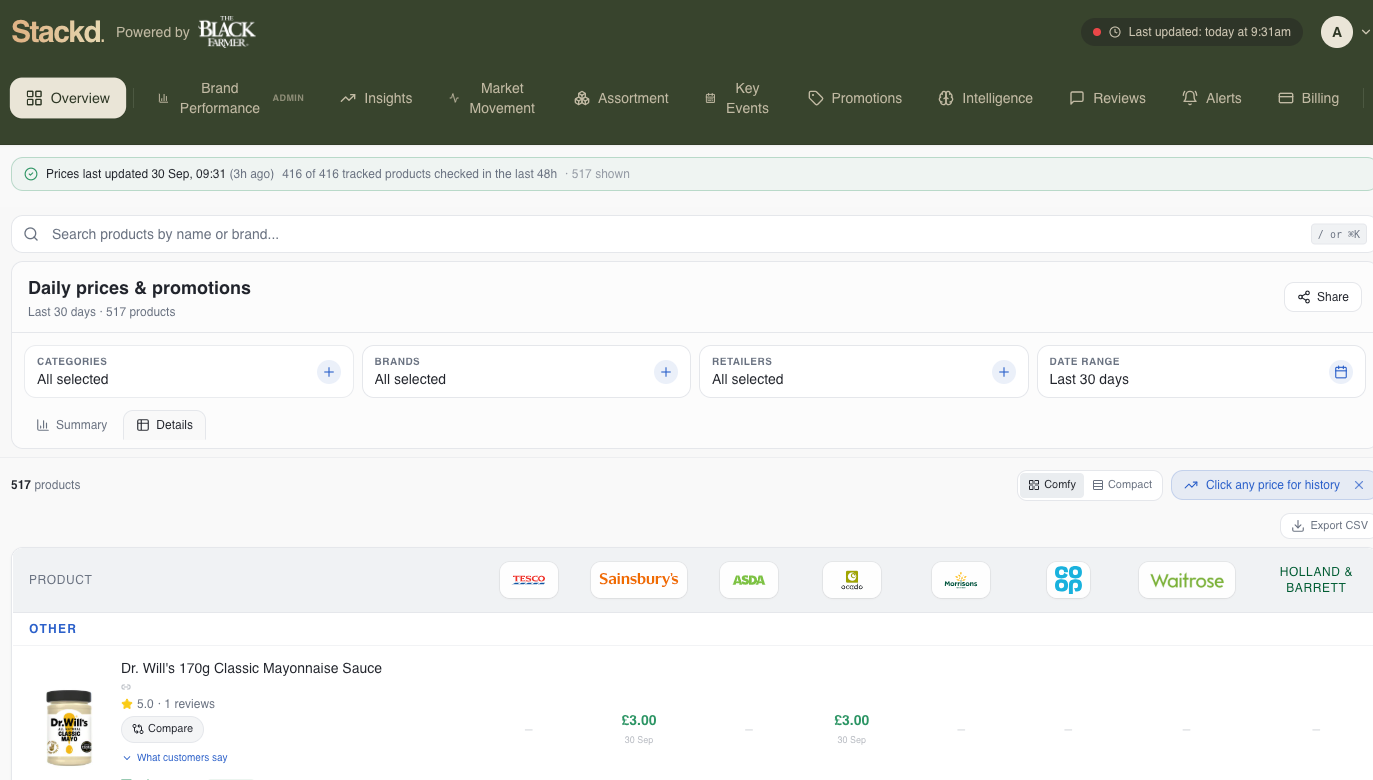The width and height of the screenshot is (1373, 780).
Task: Click the Morrisons column logo
Action: coord(961,580)
